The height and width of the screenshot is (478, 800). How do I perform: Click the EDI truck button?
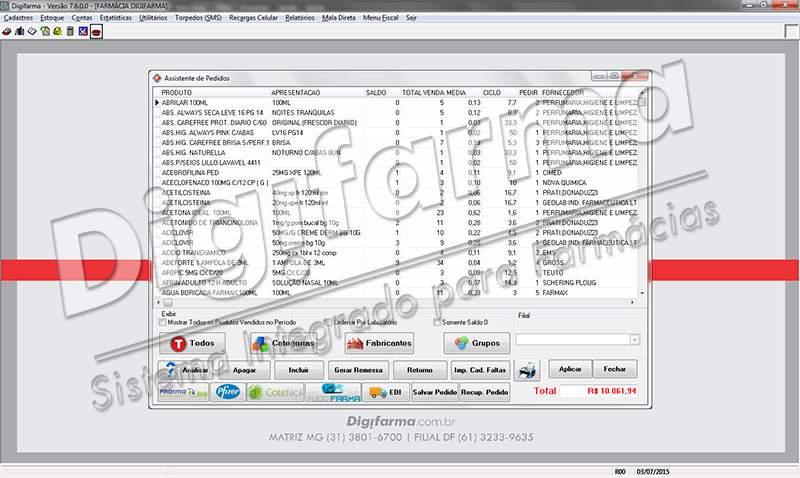click(386, 392)
